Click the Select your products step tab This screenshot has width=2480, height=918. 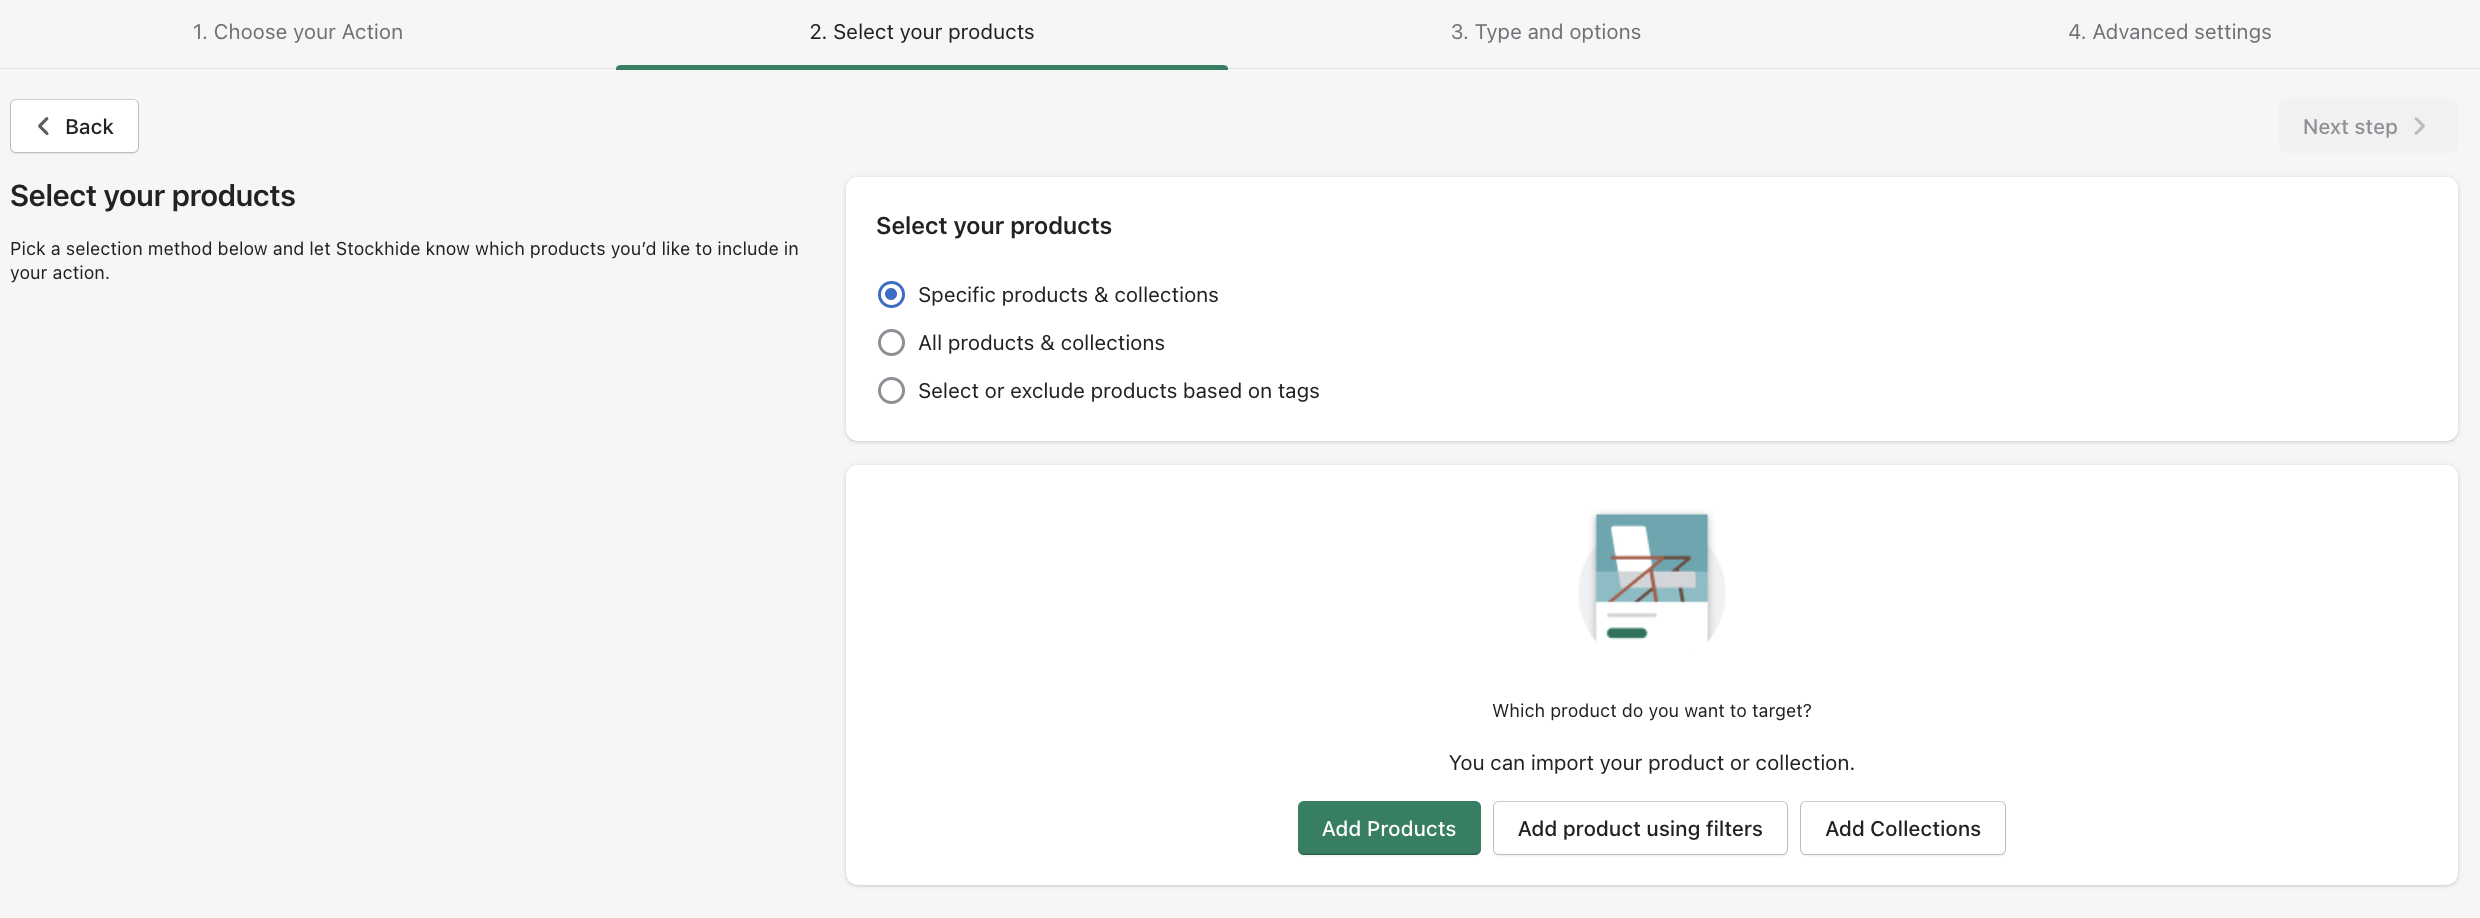[921, 32]
